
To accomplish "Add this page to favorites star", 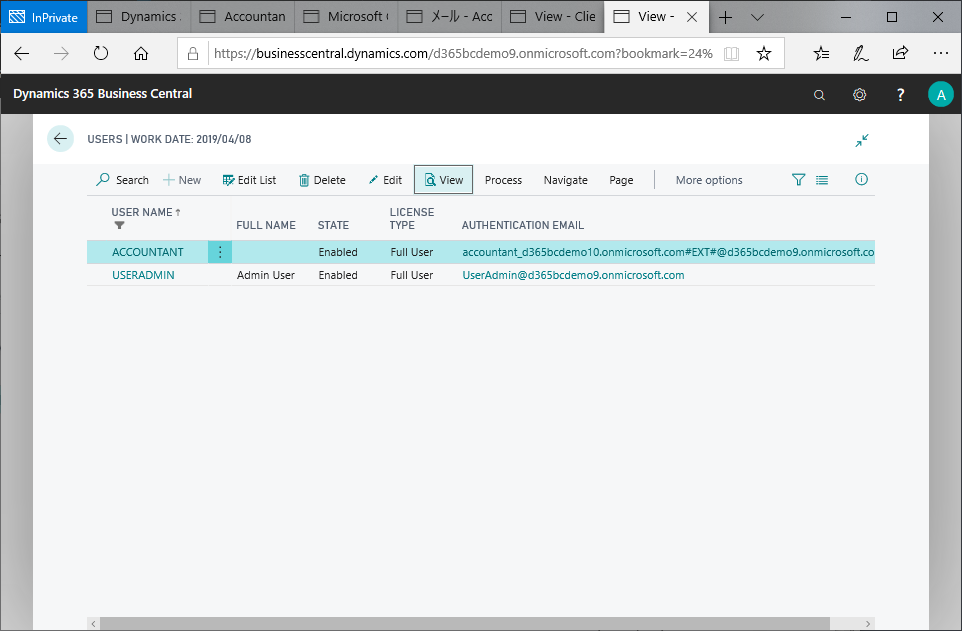I will point(764,53).
